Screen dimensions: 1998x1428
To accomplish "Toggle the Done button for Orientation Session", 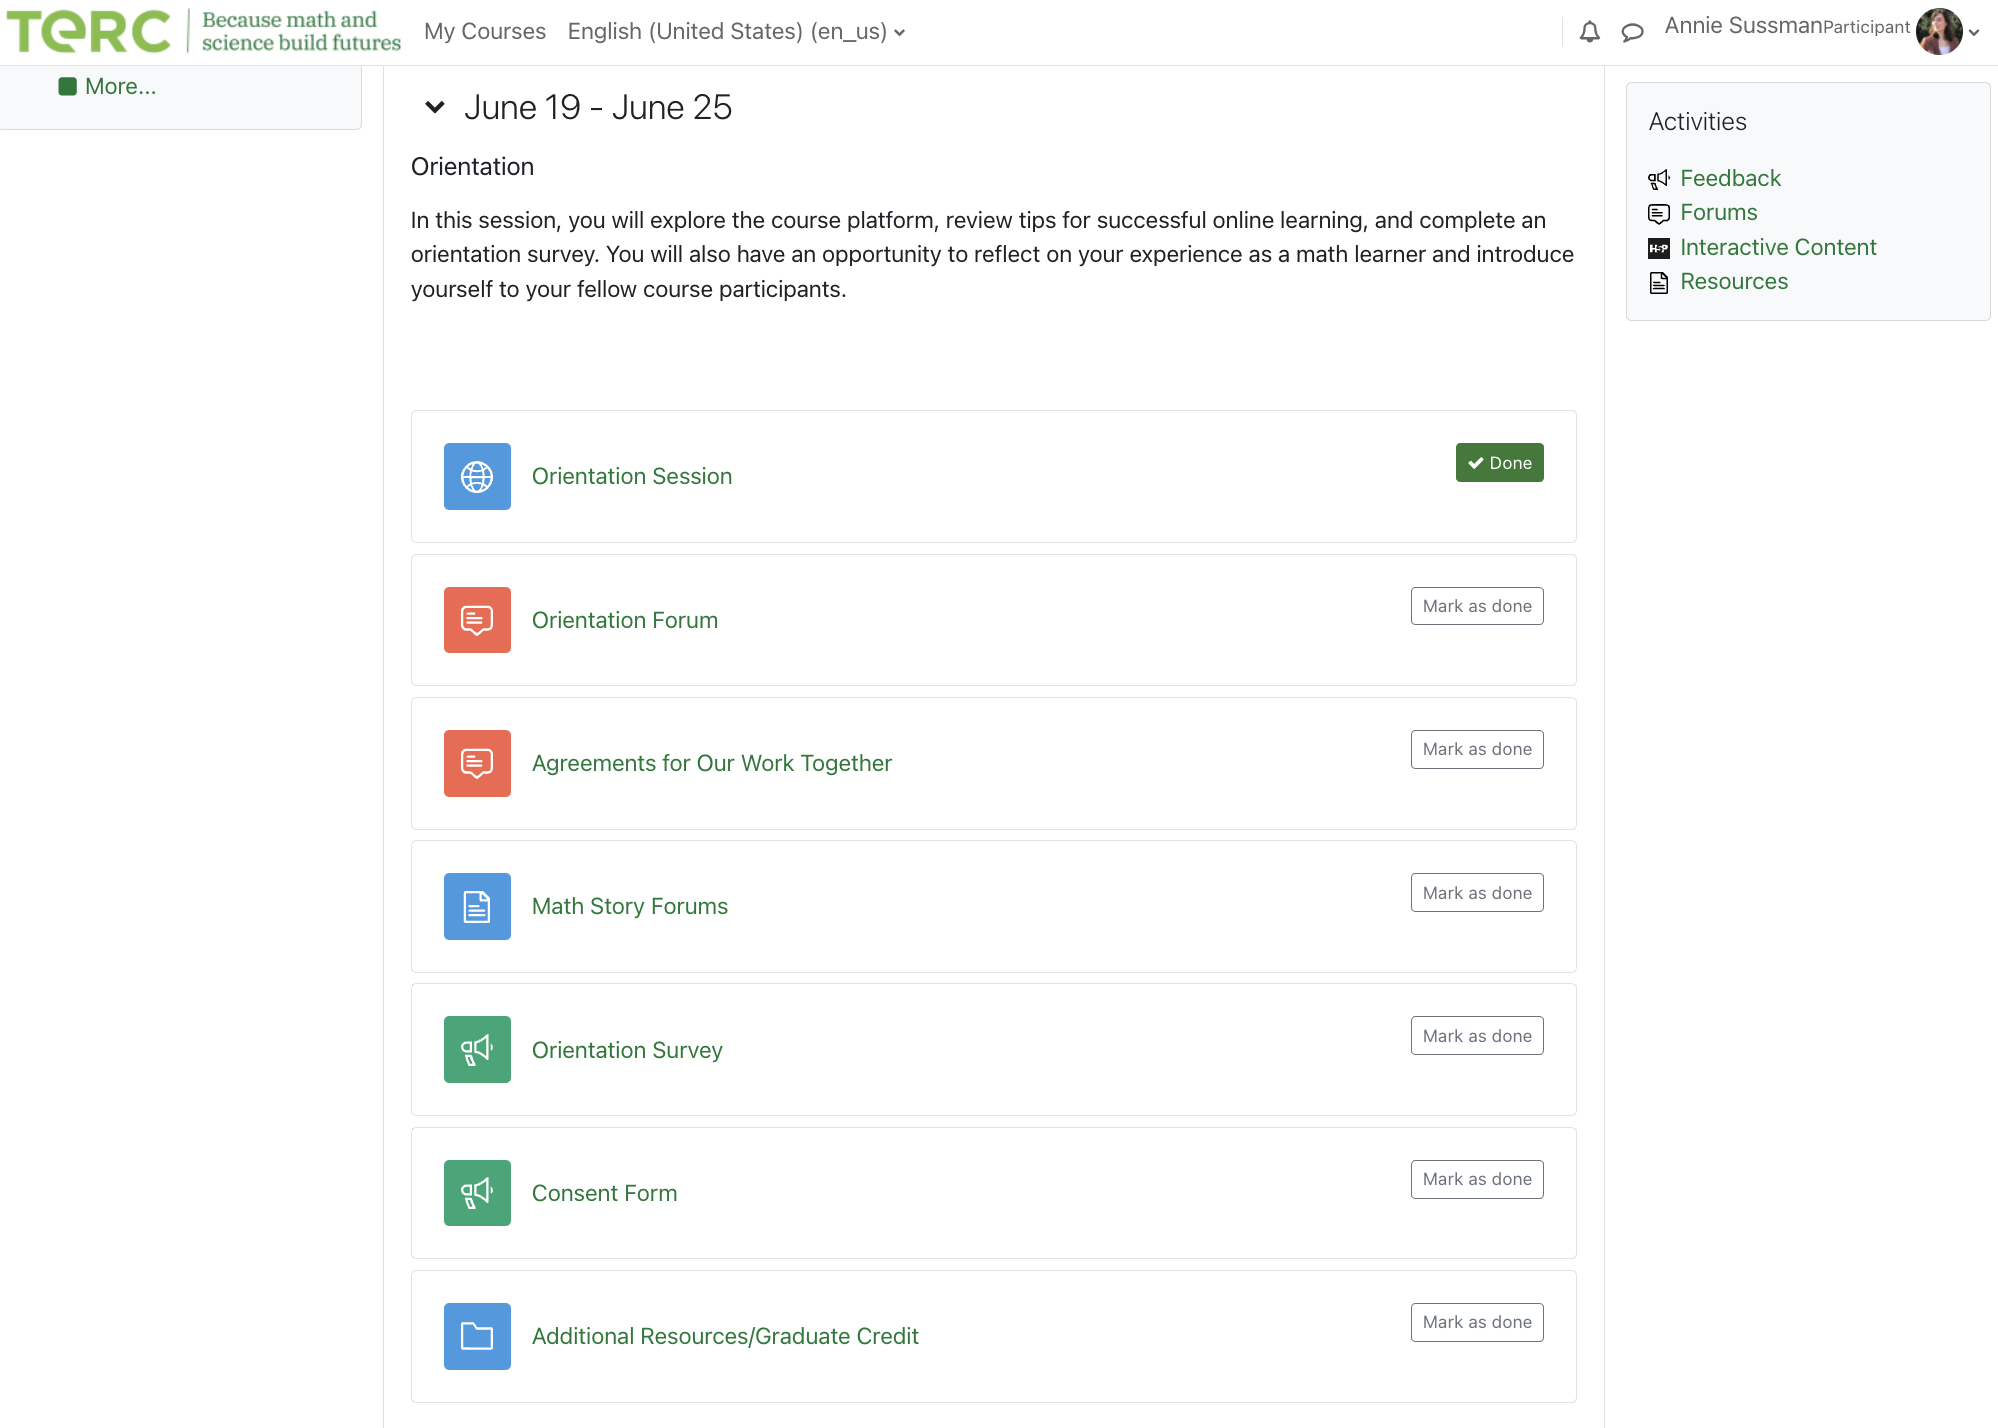I will [1499, 463].
